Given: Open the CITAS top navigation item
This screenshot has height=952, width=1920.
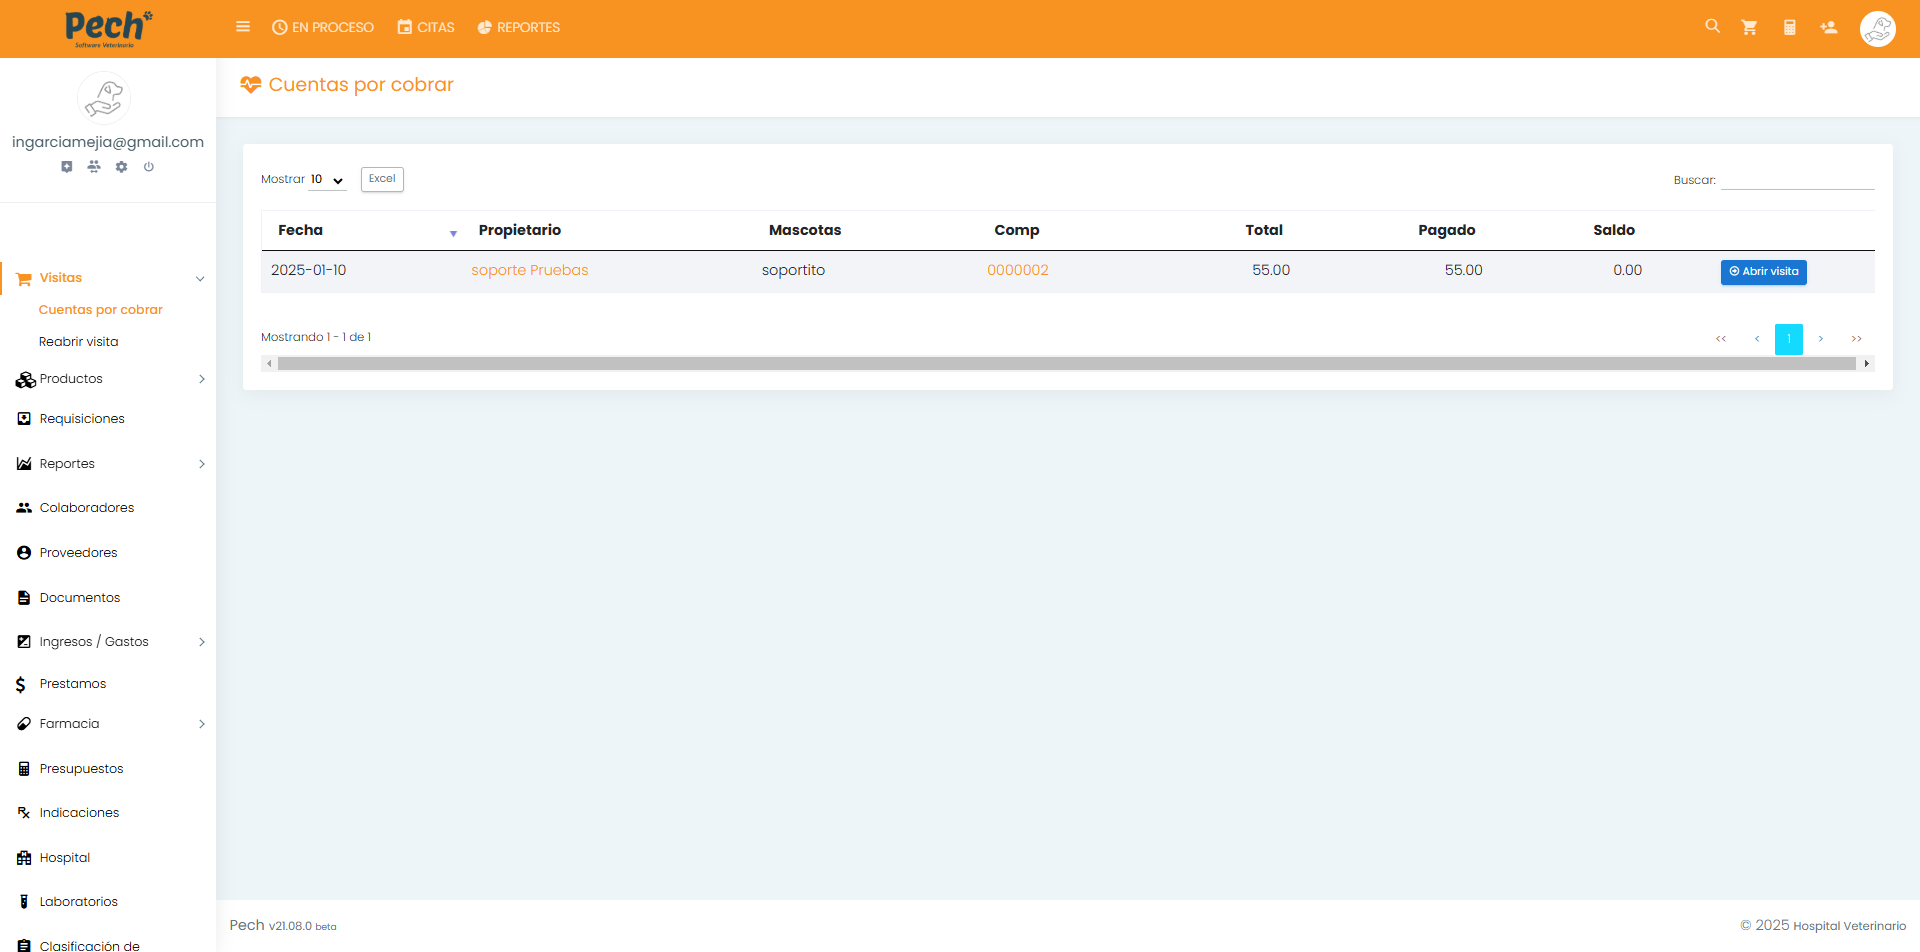Looking at the screenshot, I should click(x=426, y=28).
